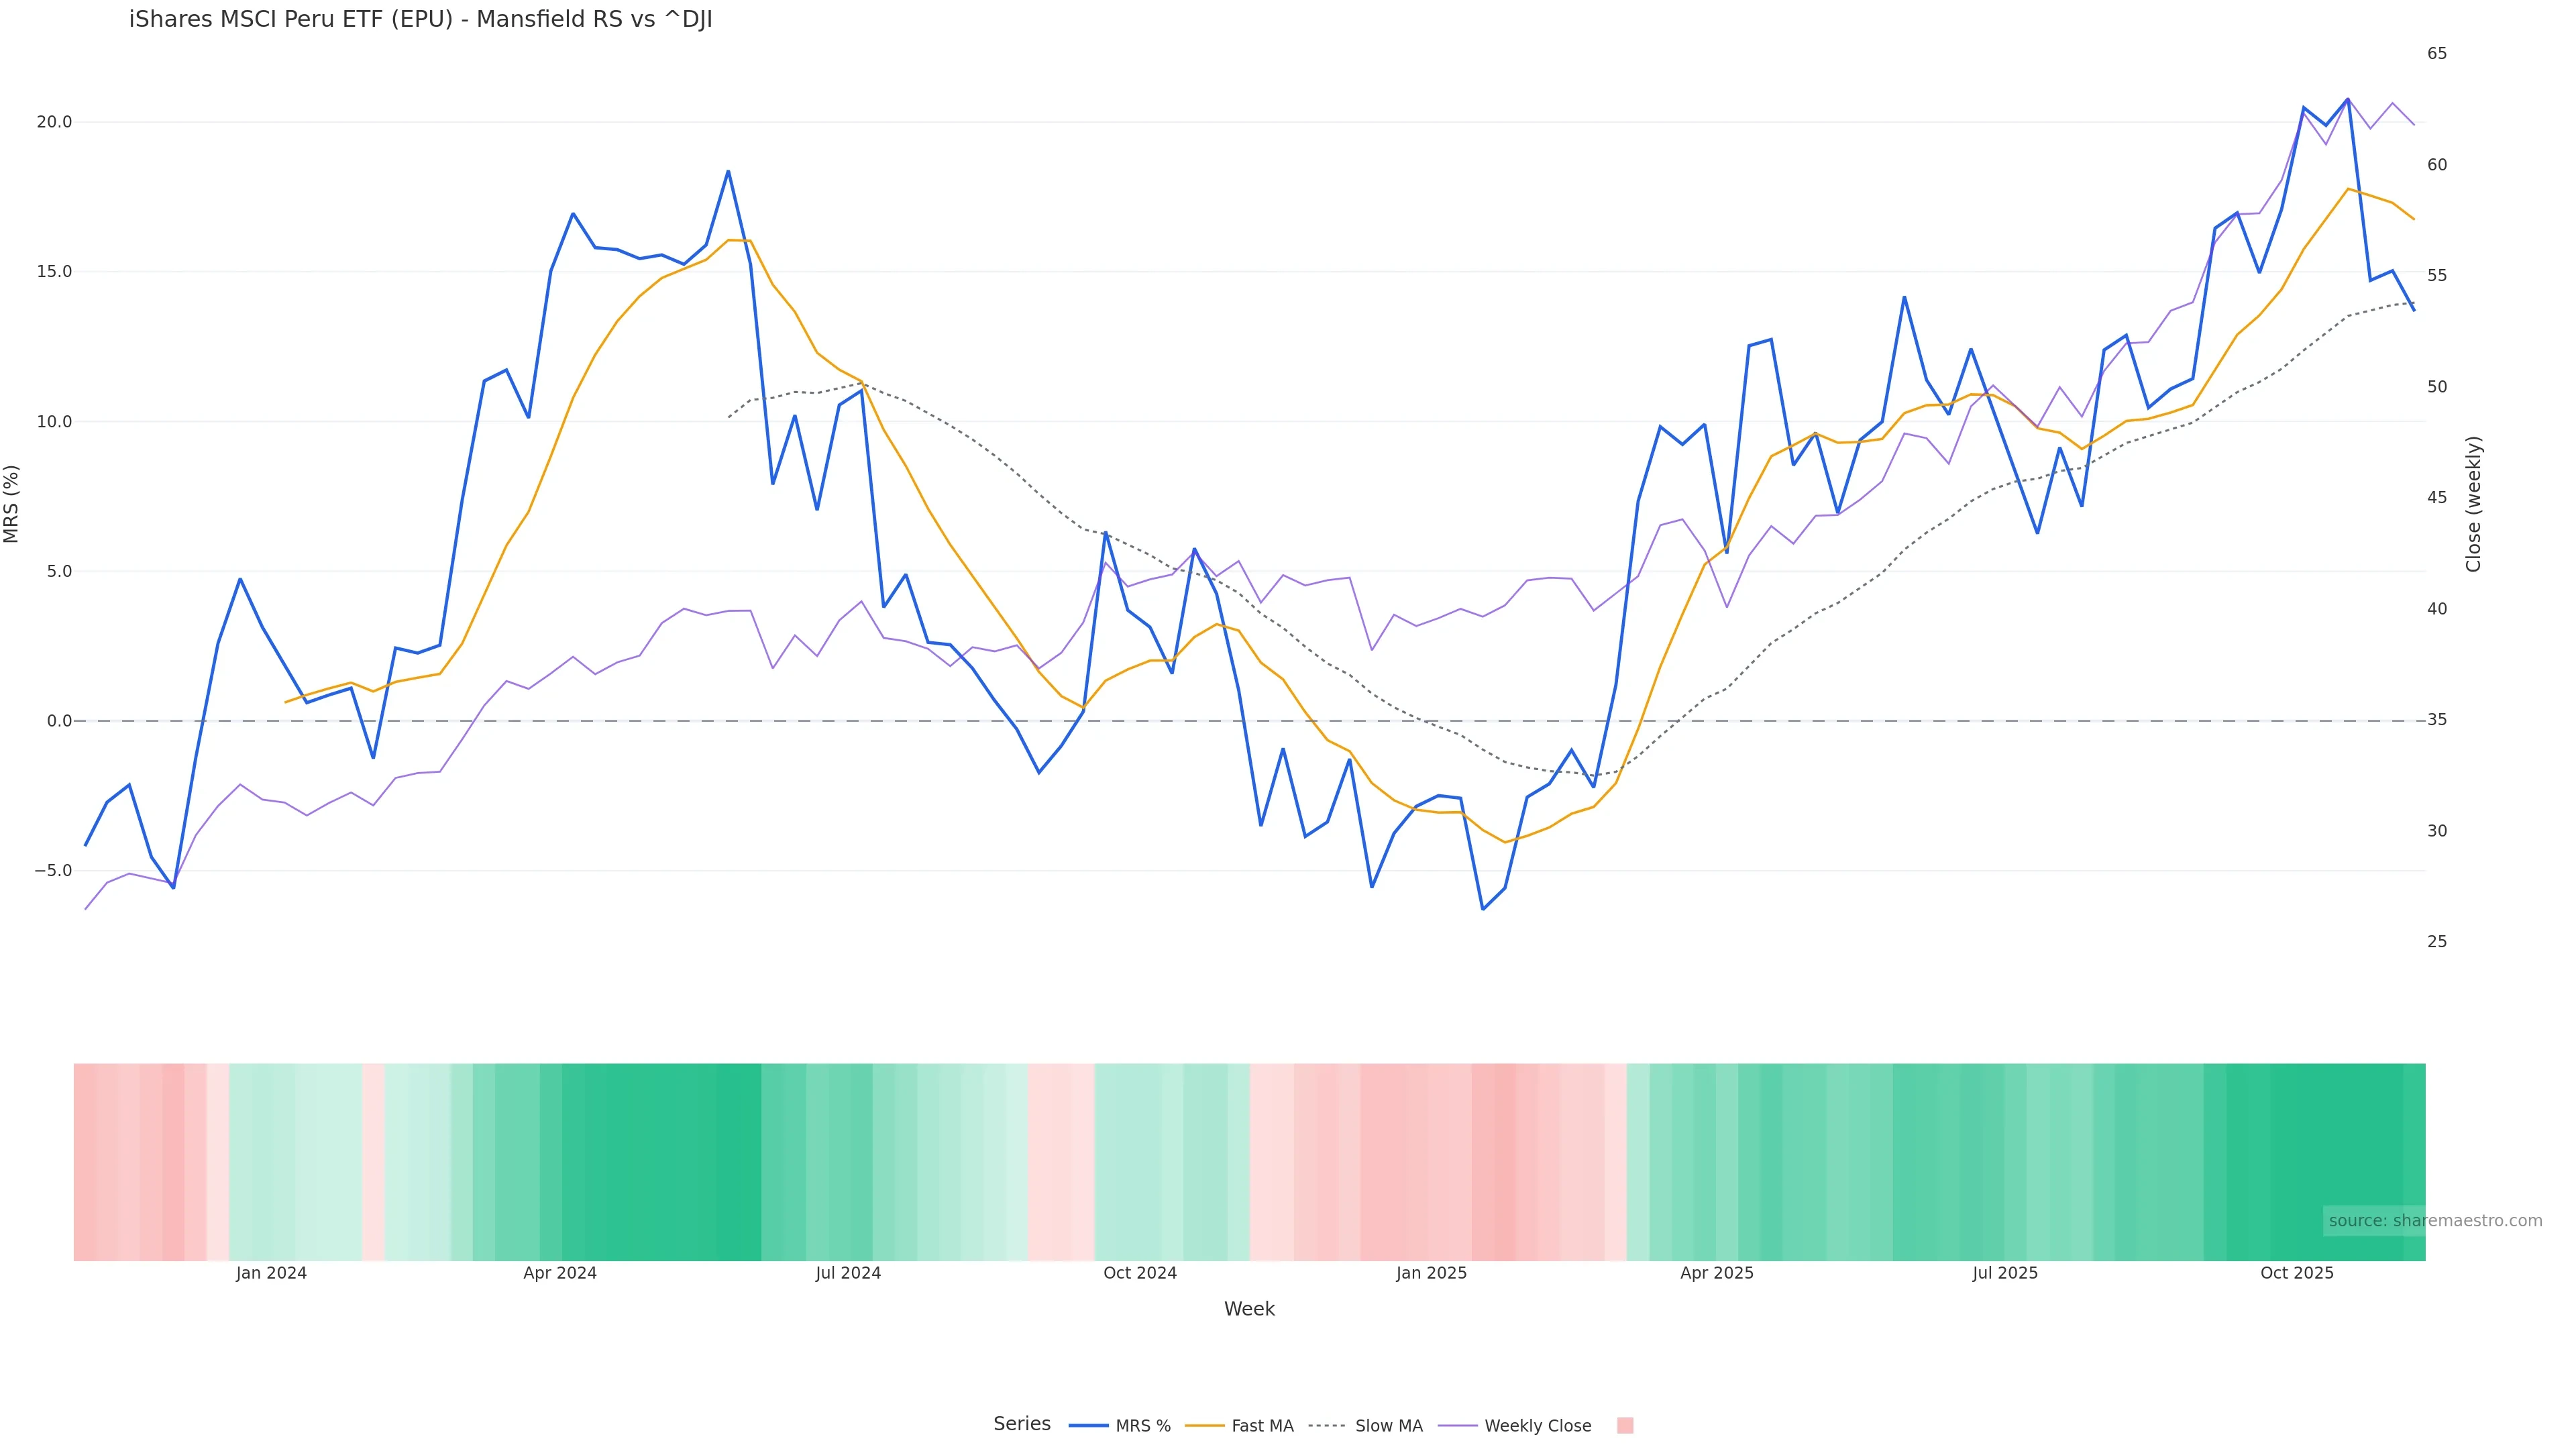Click the Close (weekly) right axis title
2576x1449 pixels.
point(2473,504)
